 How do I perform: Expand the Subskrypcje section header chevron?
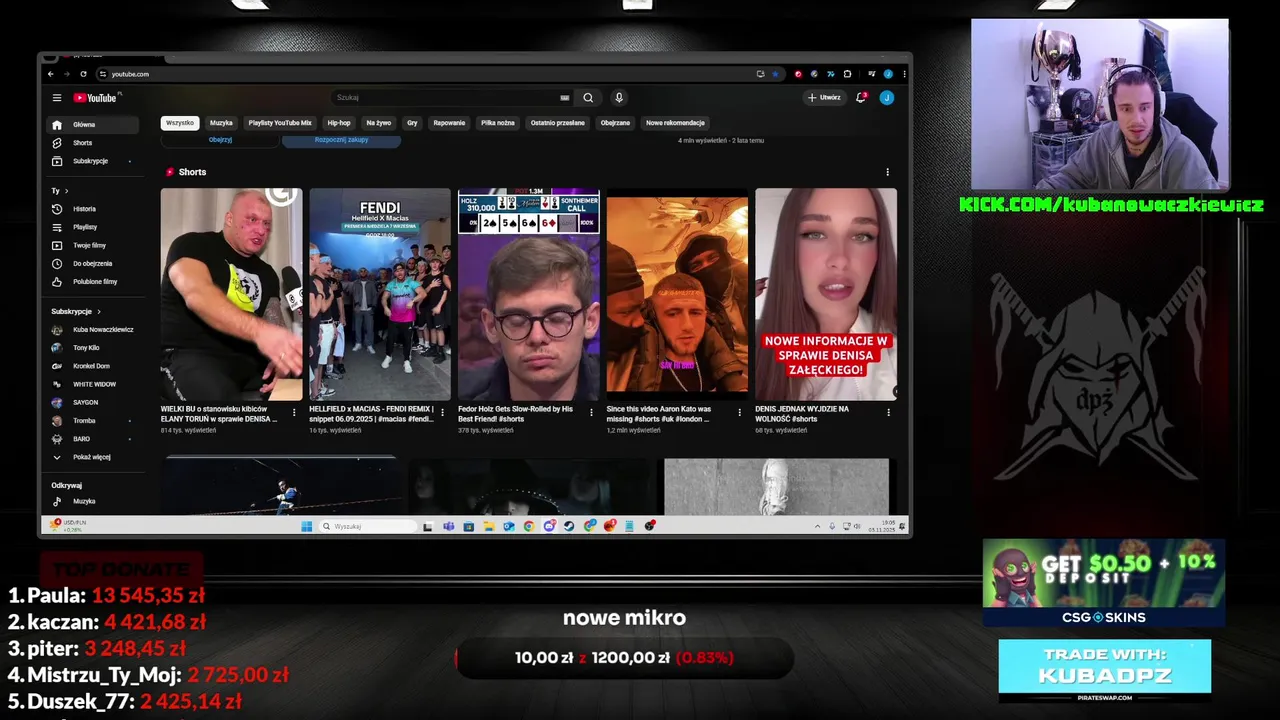[98, 311]
